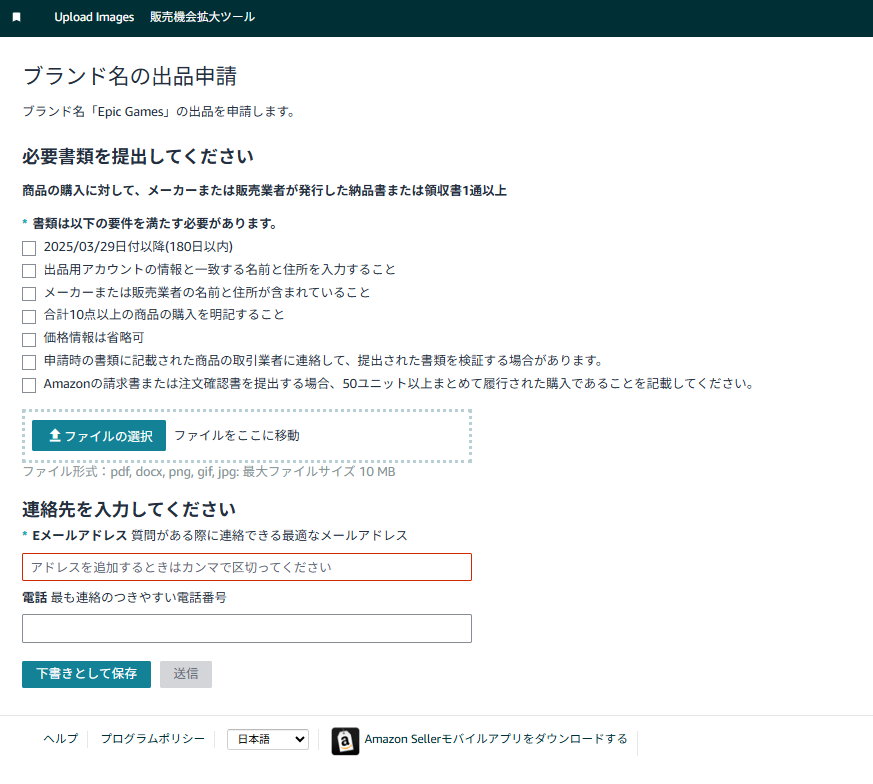The image size is (873, 784).
Task: Open 販売機会拡大ツール menu item
Action: tap(202, 18)
